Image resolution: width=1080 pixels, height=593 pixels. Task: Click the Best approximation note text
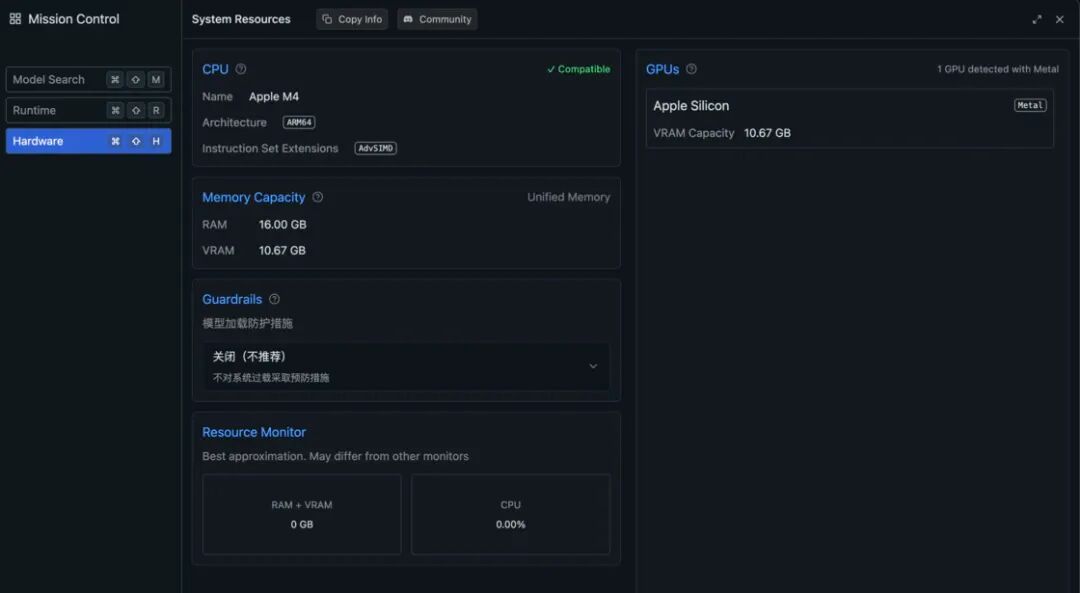click(335, 456)
